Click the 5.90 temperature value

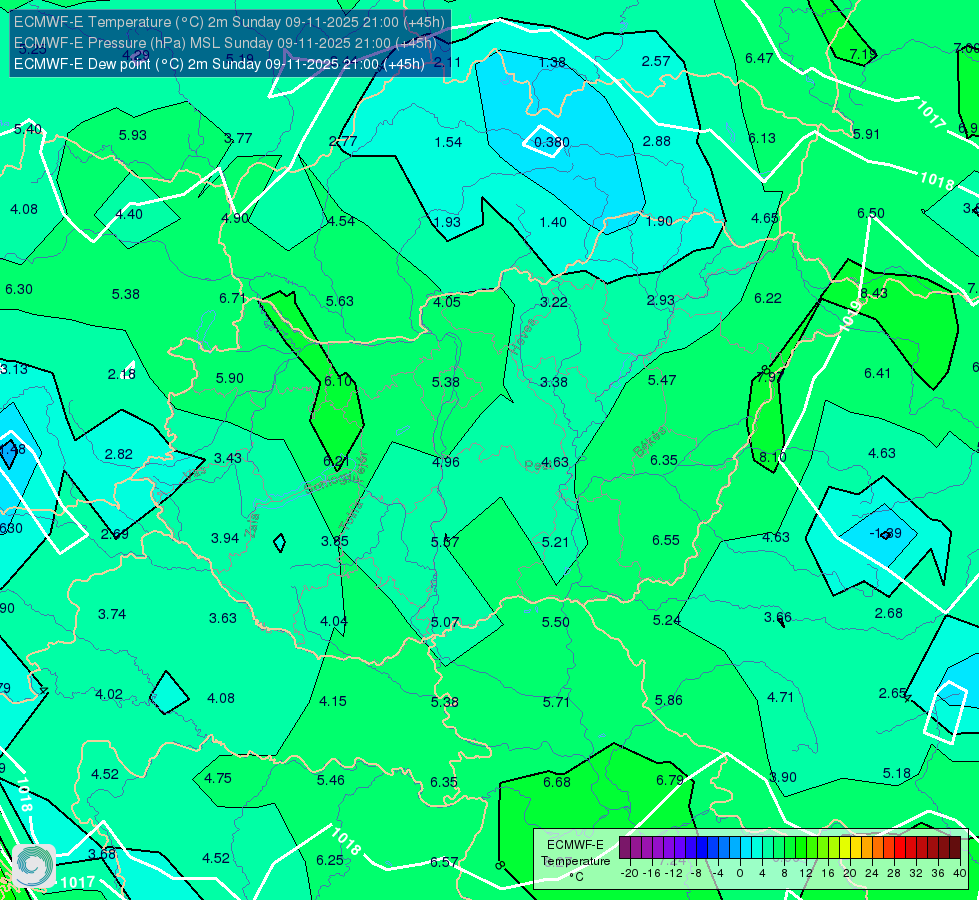230,378
